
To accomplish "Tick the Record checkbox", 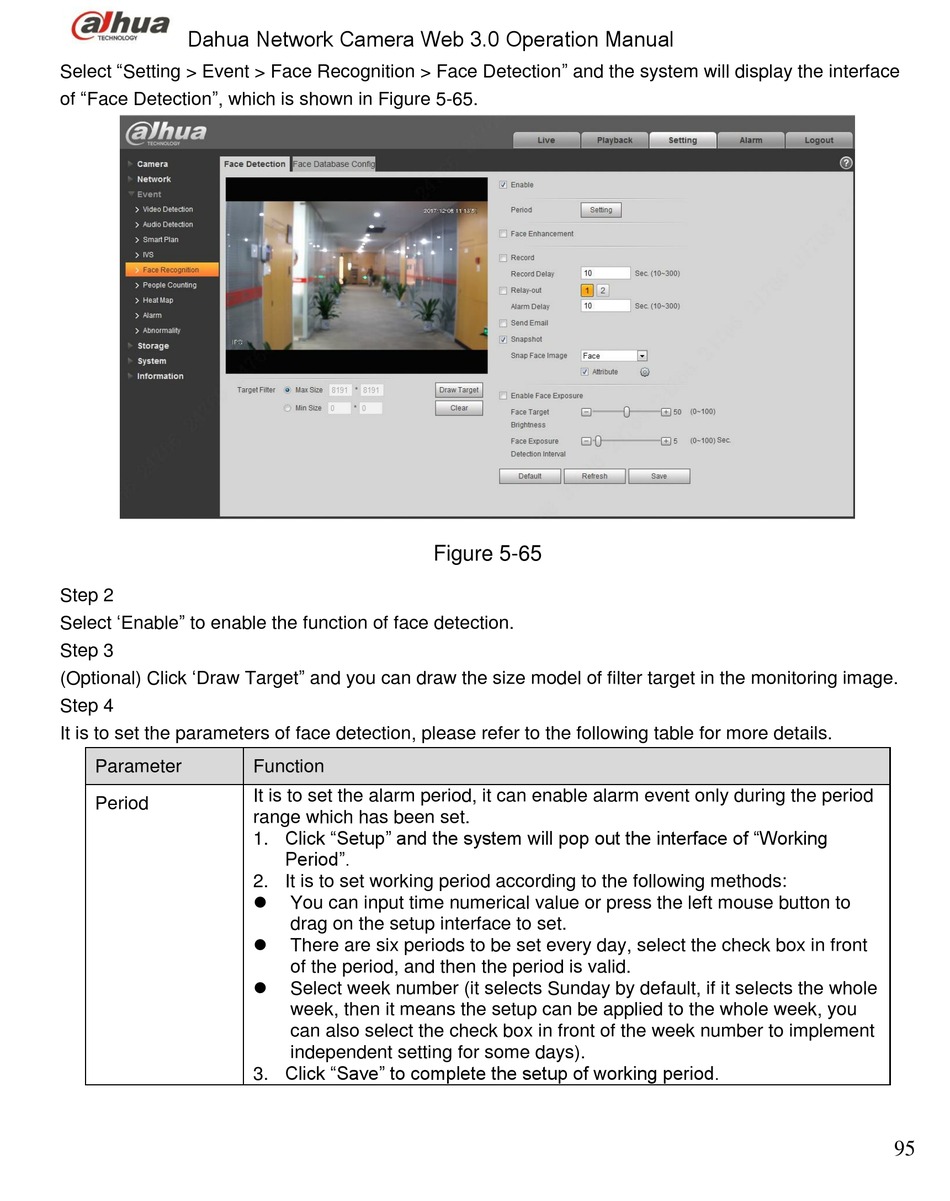I will 503,258.
